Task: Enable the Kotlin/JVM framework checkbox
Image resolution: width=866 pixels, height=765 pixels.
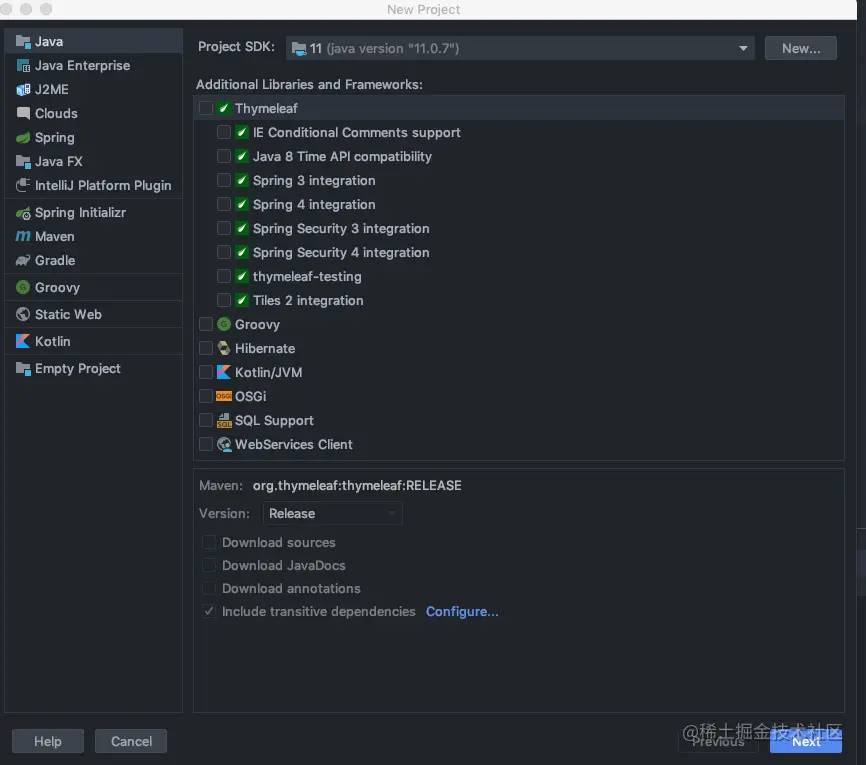Action: click(x=206, y=372)
